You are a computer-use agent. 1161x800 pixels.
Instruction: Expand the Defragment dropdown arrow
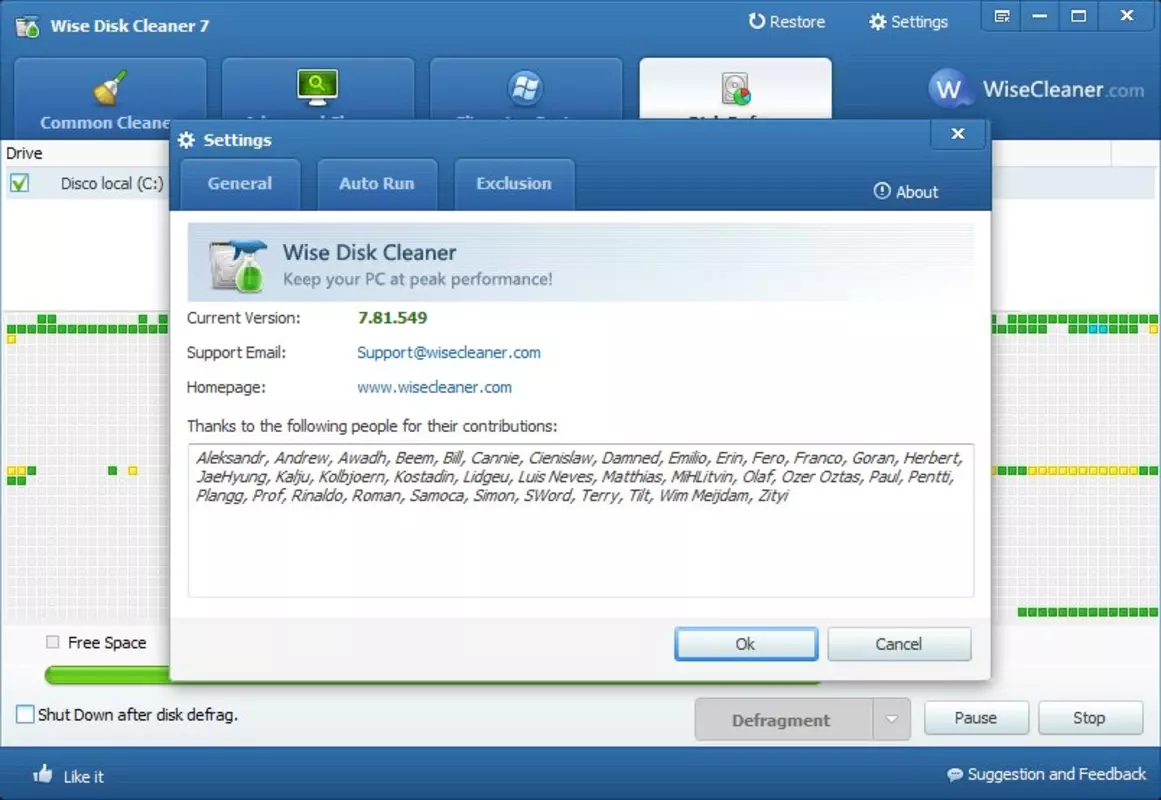891,719
